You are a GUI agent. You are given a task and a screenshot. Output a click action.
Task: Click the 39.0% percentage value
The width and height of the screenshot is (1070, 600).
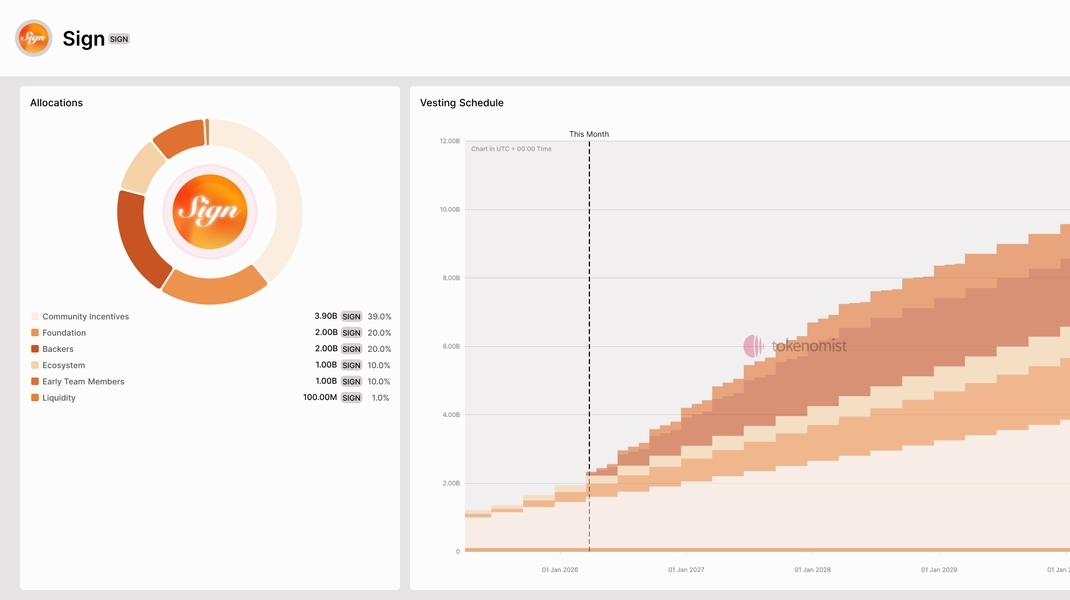click(379, 316)
